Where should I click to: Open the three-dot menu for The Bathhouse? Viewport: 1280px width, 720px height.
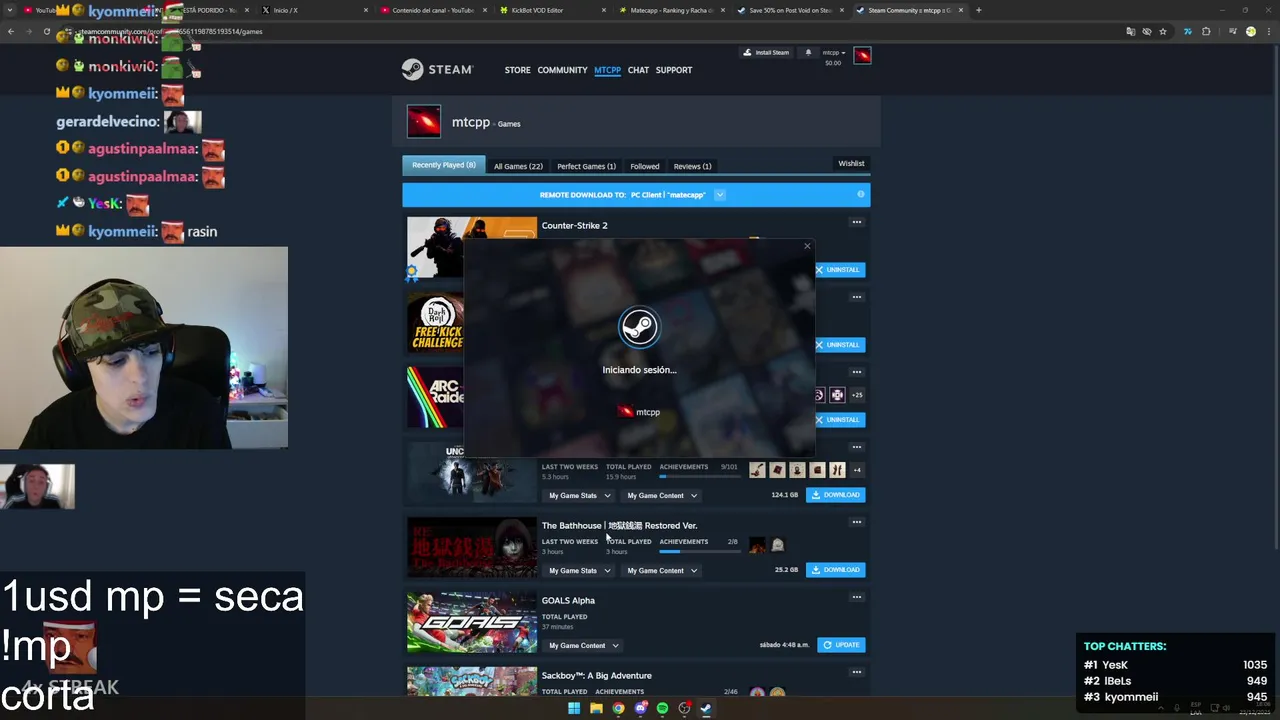pos(856,522)
